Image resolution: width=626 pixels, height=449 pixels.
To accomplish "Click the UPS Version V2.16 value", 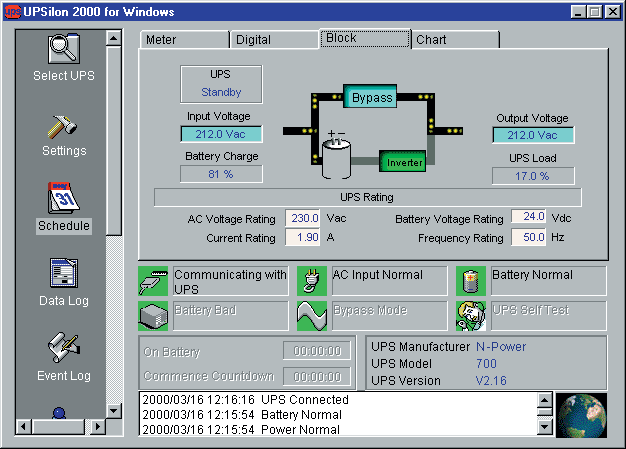I will [491, 380].
